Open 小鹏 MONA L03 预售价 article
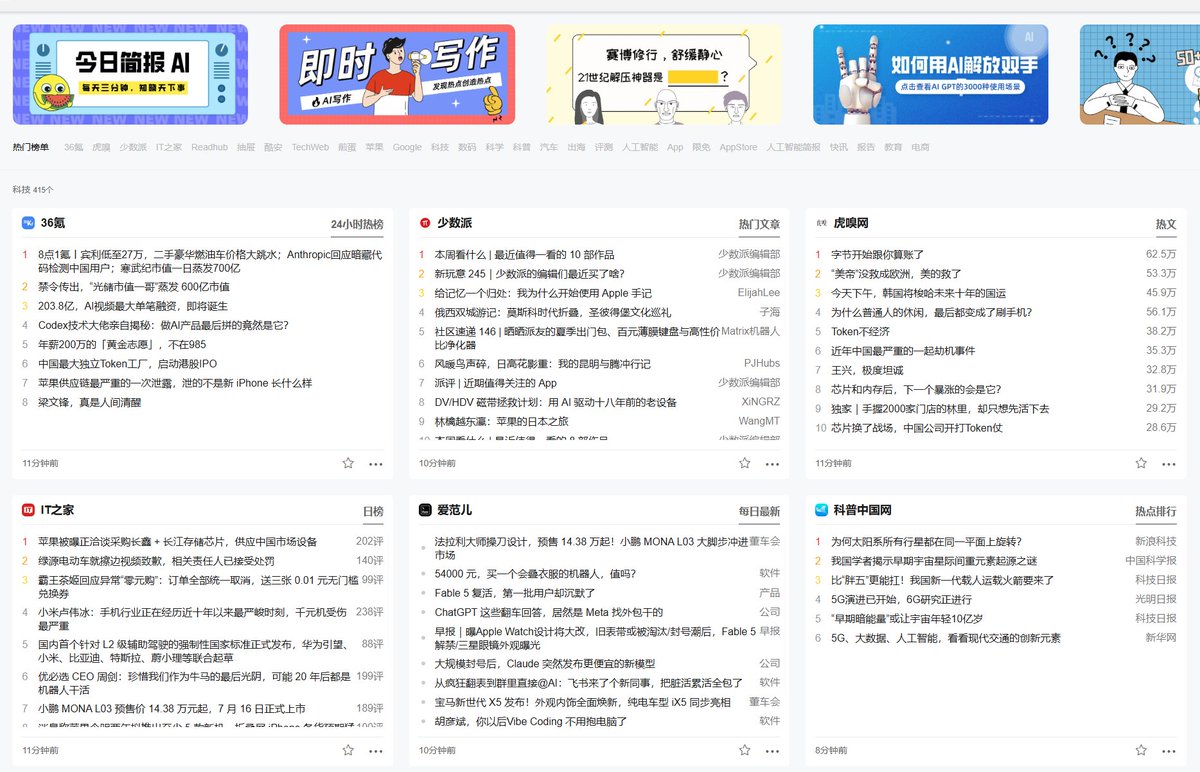 tap(171, 708)
